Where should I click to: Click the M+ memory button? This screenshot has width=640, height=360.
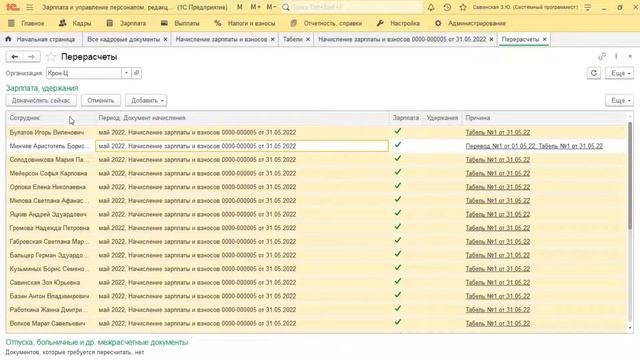tap(256, 7)
